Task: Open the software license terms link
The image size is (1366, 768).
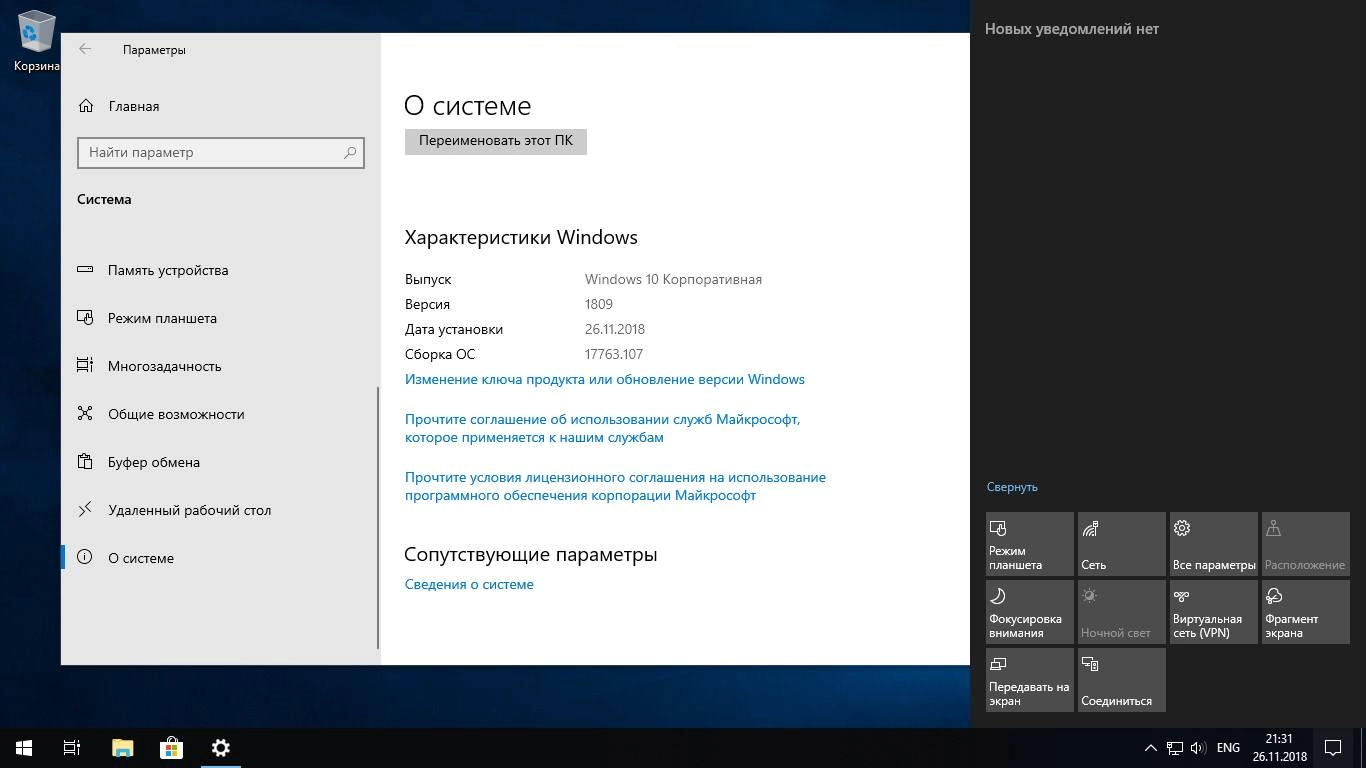Action: pos(615,486)
